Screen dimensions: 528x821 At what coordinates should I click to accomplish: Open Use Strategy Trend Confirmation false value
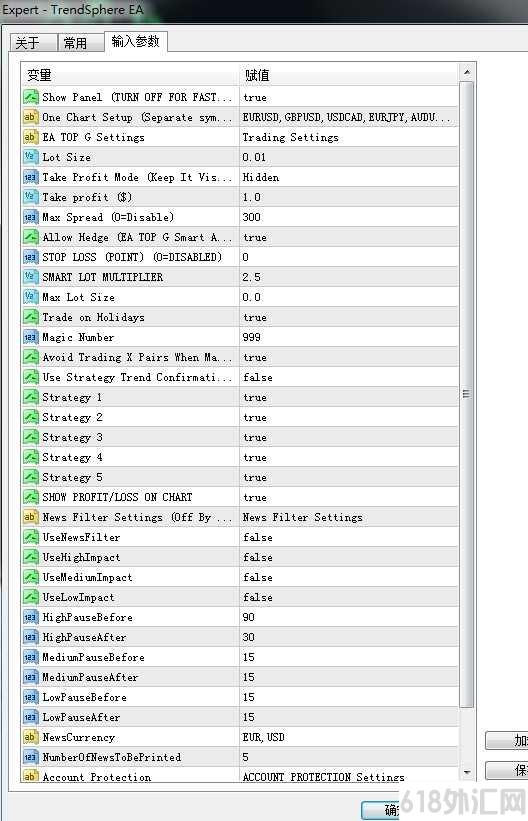[348, 378]
